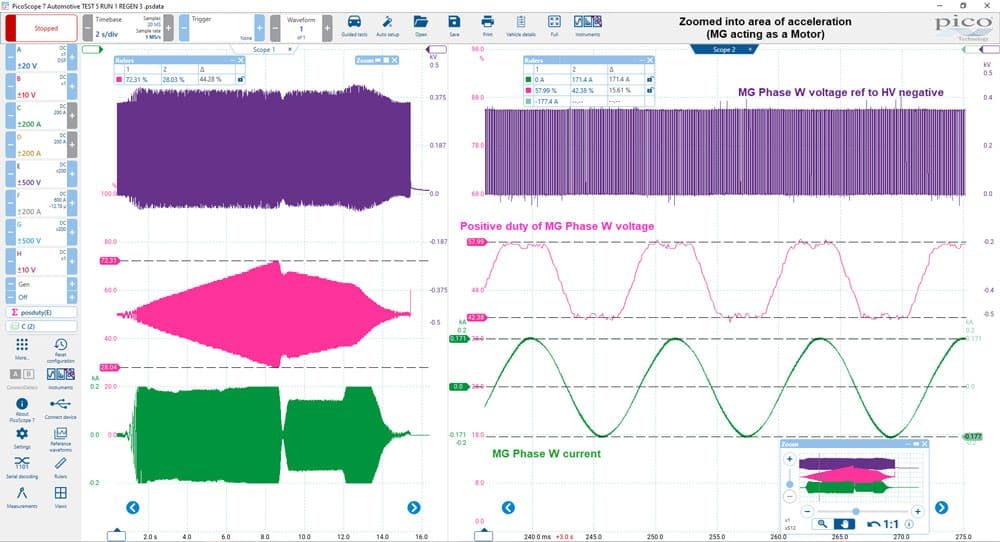1000x542 pixels.
Task: Toggle the lock icon in Scope 1 rulers legend
Action: pos(240,80)
